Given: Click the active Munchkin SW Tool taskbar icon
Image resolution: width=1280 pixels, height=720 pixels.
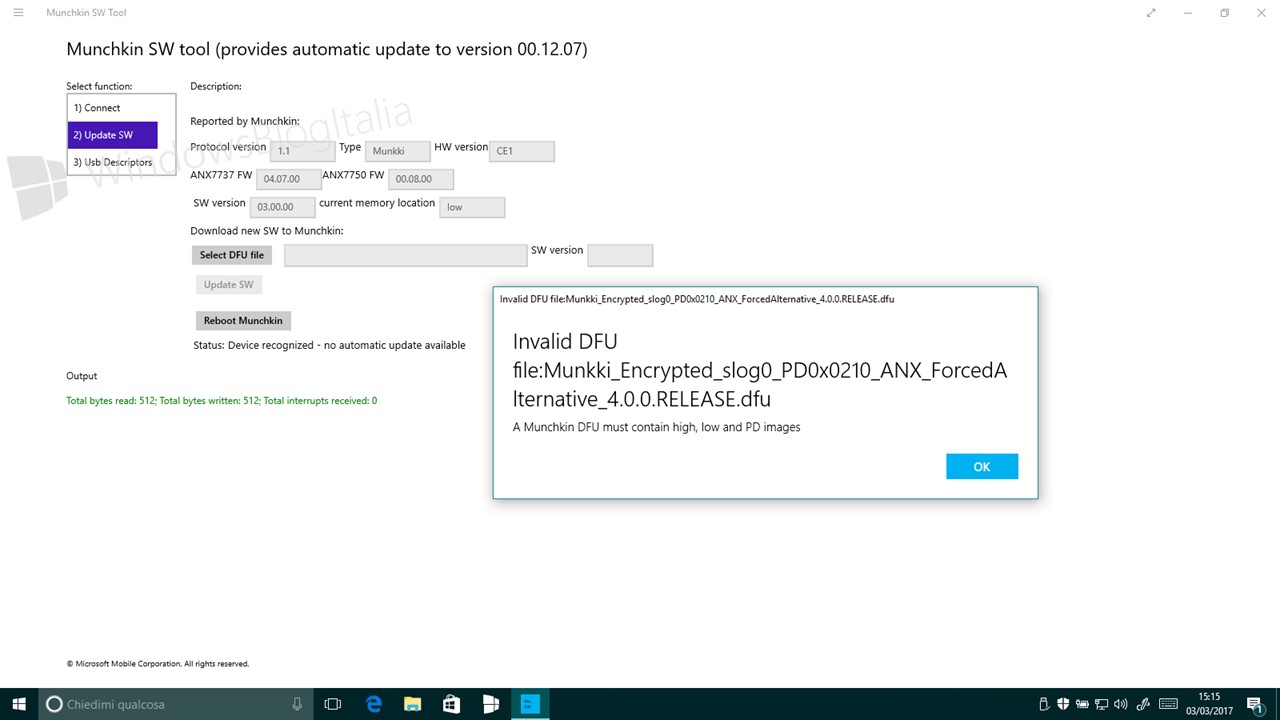Looking at the screenshot, I should 530,704.
